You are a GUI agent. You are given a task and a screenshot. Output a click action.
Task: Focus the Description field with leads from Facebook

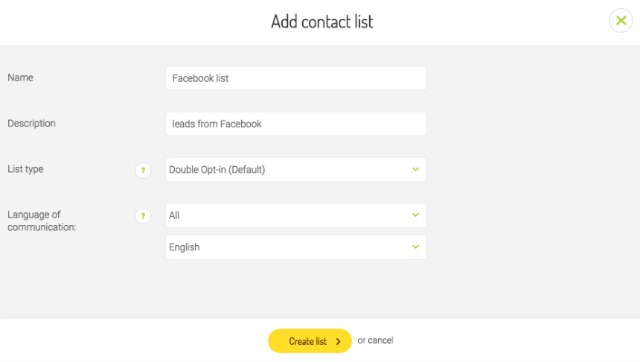pyautogui.click(x=296, y=124)
